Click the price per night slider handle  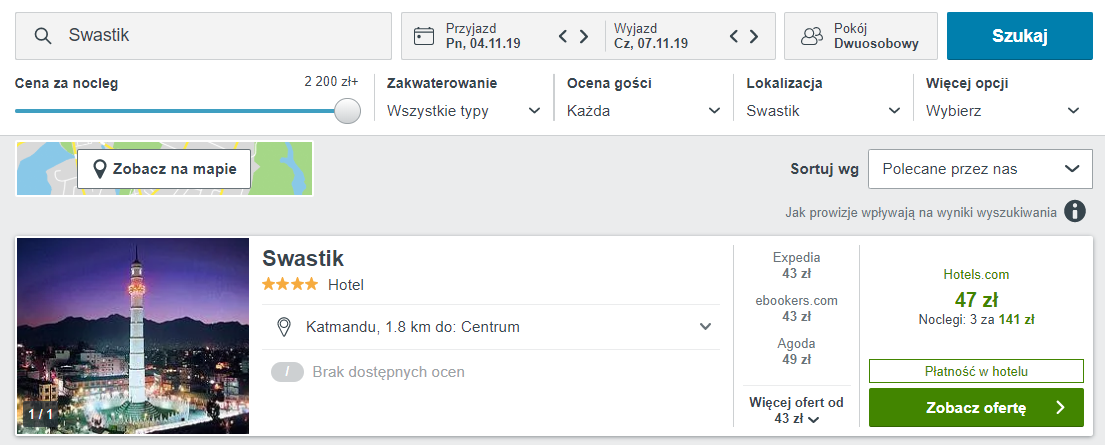pos(347,111)
